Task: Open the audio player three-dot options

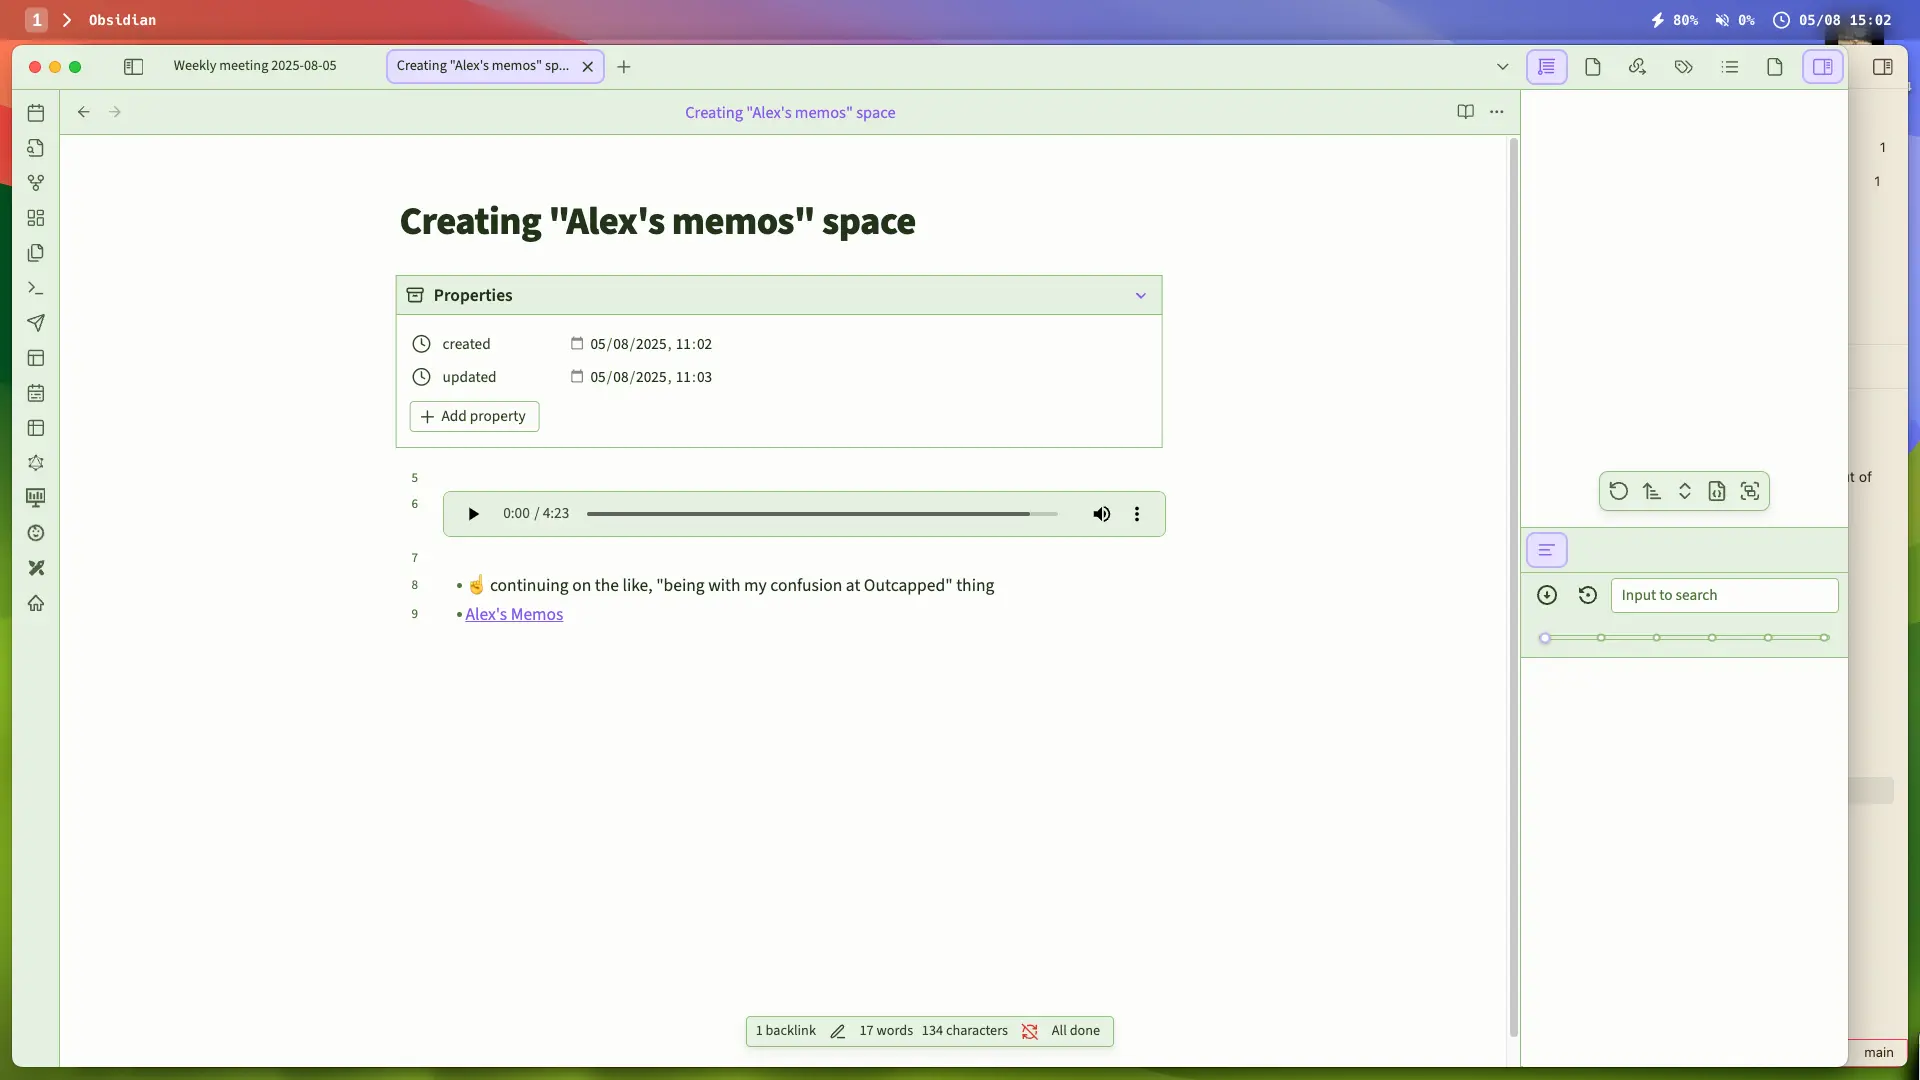Action: (x=1136, y=514)
